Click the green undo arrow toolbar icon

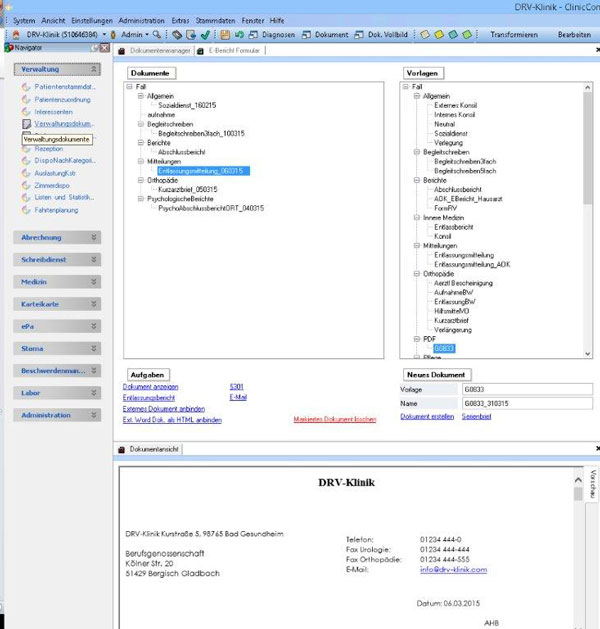click(x=239, y=35)
